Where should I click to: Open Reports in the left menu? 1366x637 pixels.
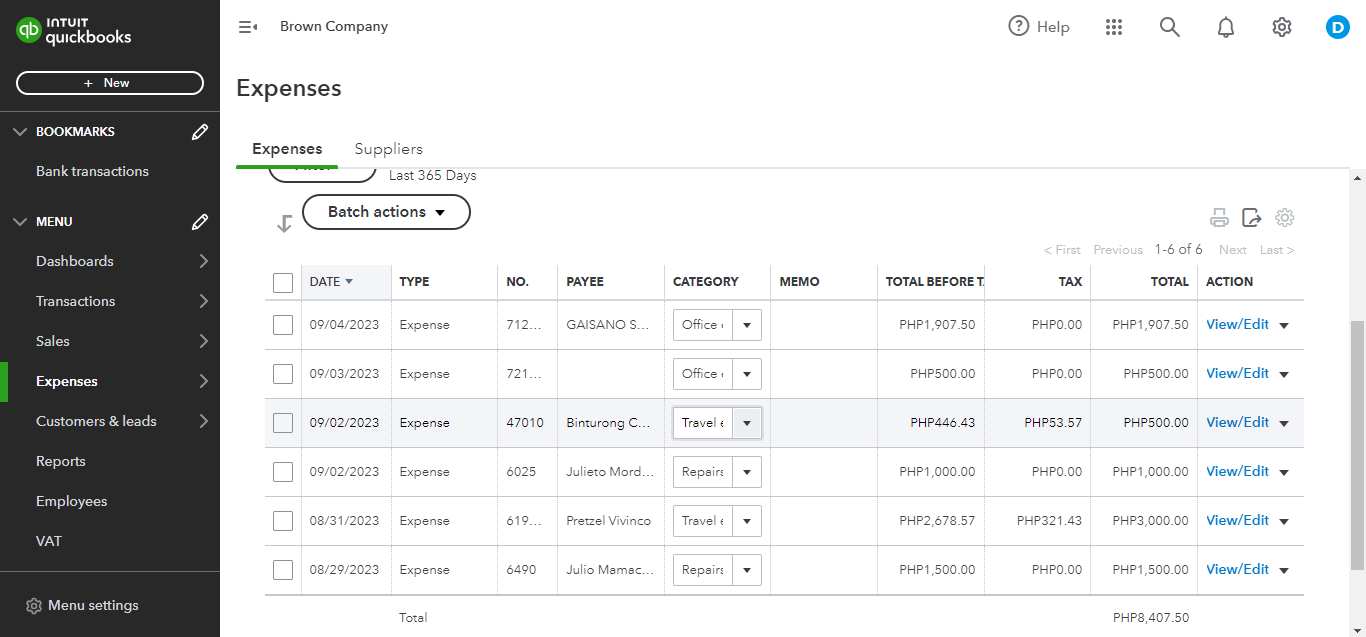coord(61,461)
